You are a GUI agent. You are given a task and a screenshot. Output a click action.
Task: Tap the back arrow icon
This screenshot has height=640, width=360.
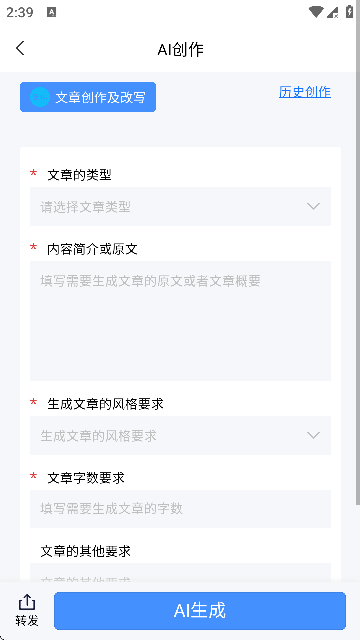pos(20,48)
